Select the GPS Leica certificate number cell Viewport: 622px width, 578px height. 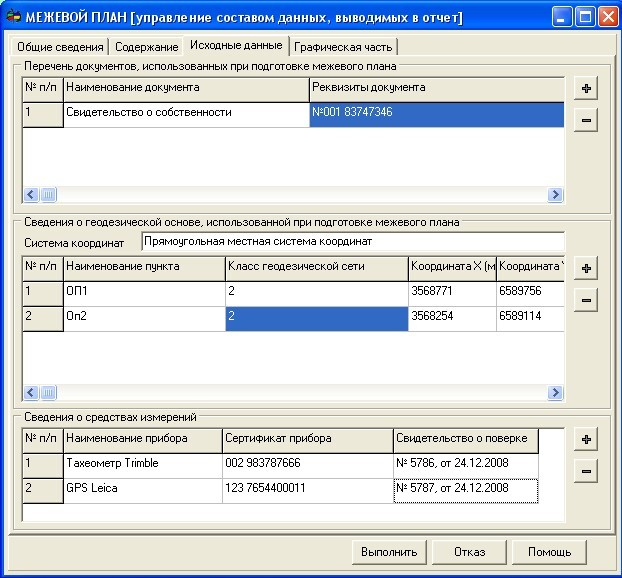tap(306, 488)
